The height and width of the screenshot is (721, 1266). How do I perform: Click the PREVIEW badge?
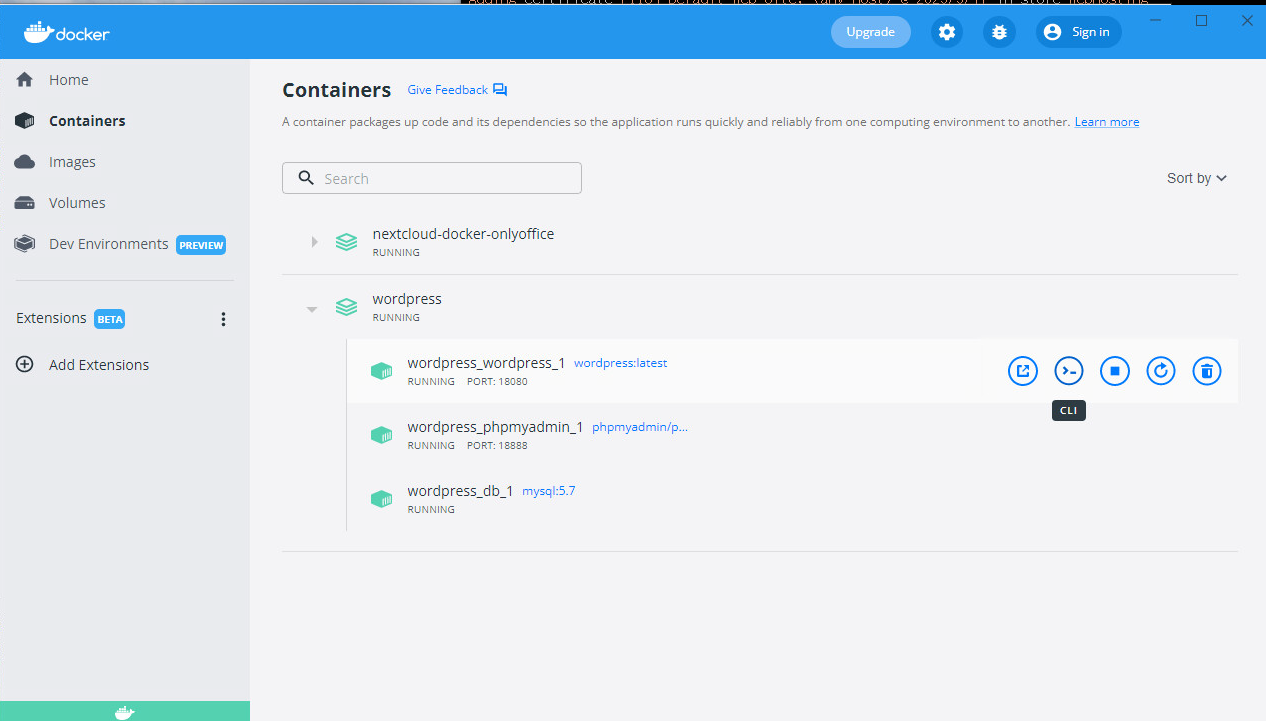(201, 245)
